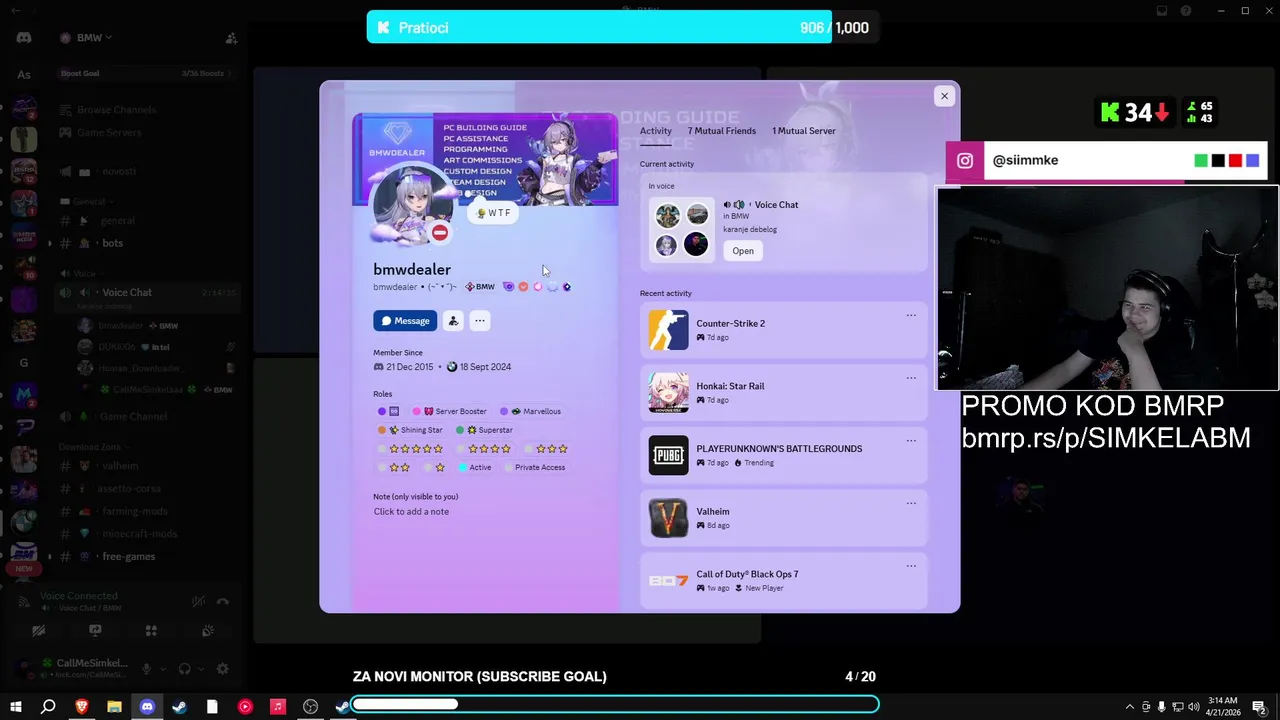Share your screen in voice panel
1280x720 pixels.
pyautogui.click(x=95, y=631)
